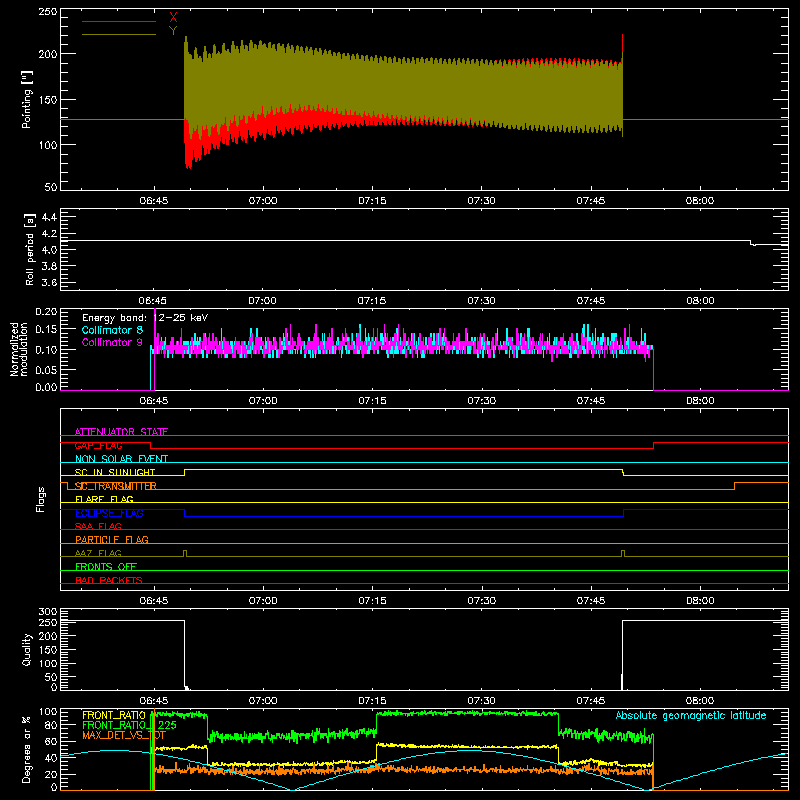Click 06:45 under the Pointing plot
Image resolution: width=800 pixels, height=800 pixels.
[154, 201]
